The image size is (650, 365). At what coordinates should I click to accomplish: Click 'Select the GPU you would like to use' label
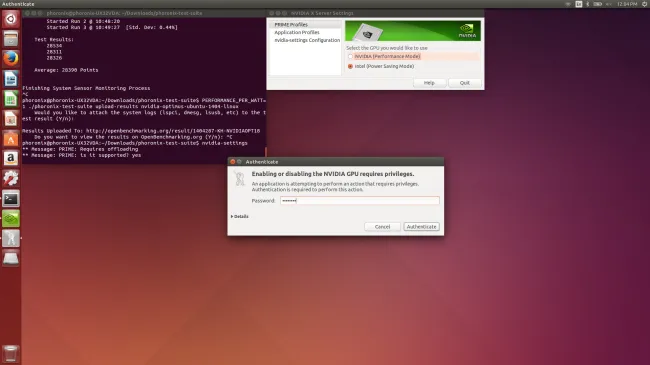pos(387,48)
